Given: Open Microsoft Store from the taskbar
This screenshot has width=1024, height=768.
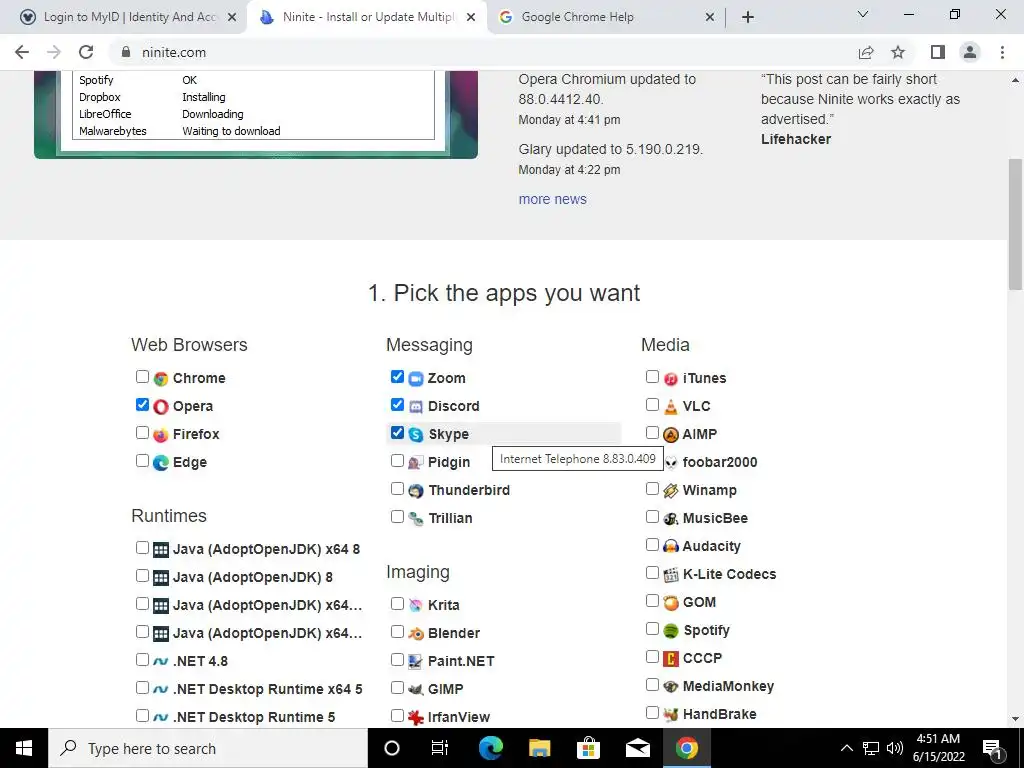Looking at the screenshot, I should (588, 748).
